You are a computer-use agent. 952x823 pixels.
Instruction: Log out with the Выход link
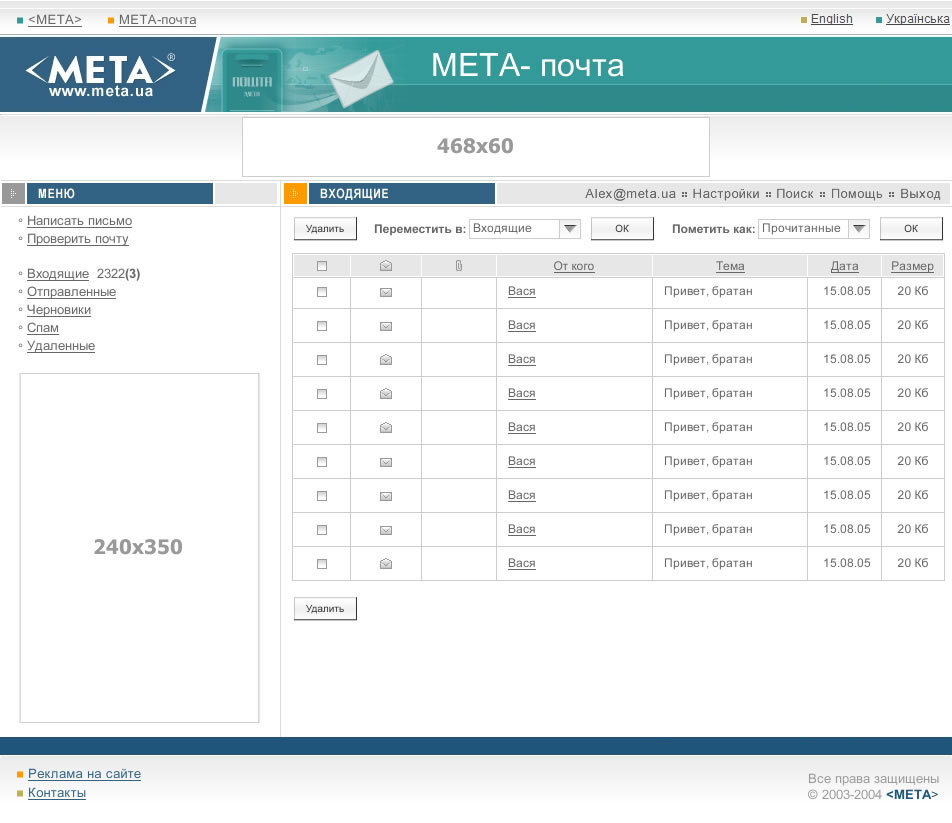[920, 194]
